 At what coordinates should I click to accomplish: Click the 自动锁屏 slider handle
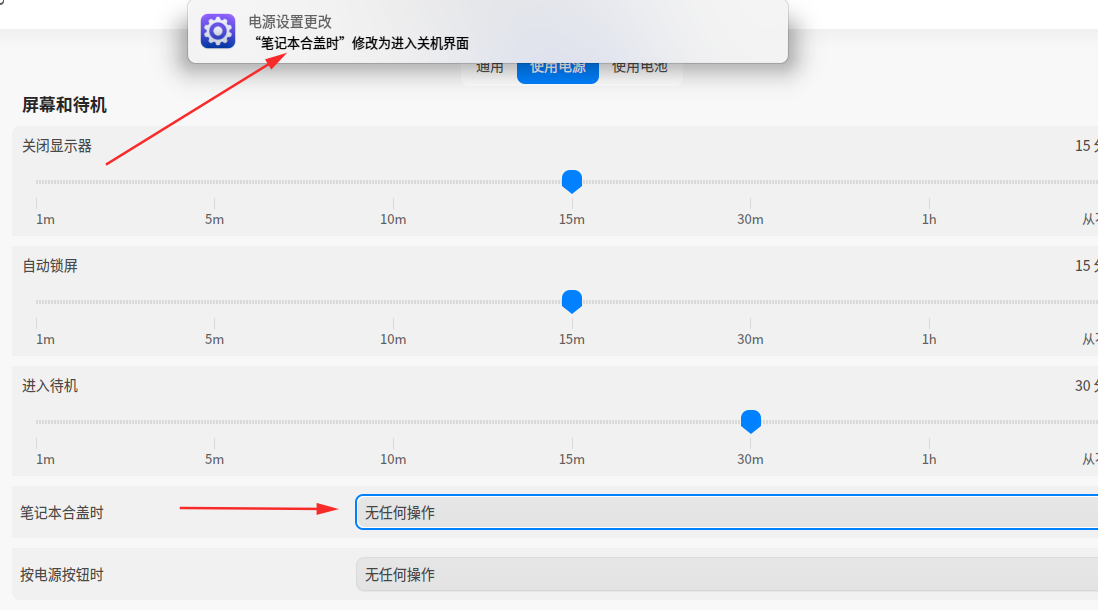click(572, 302)
